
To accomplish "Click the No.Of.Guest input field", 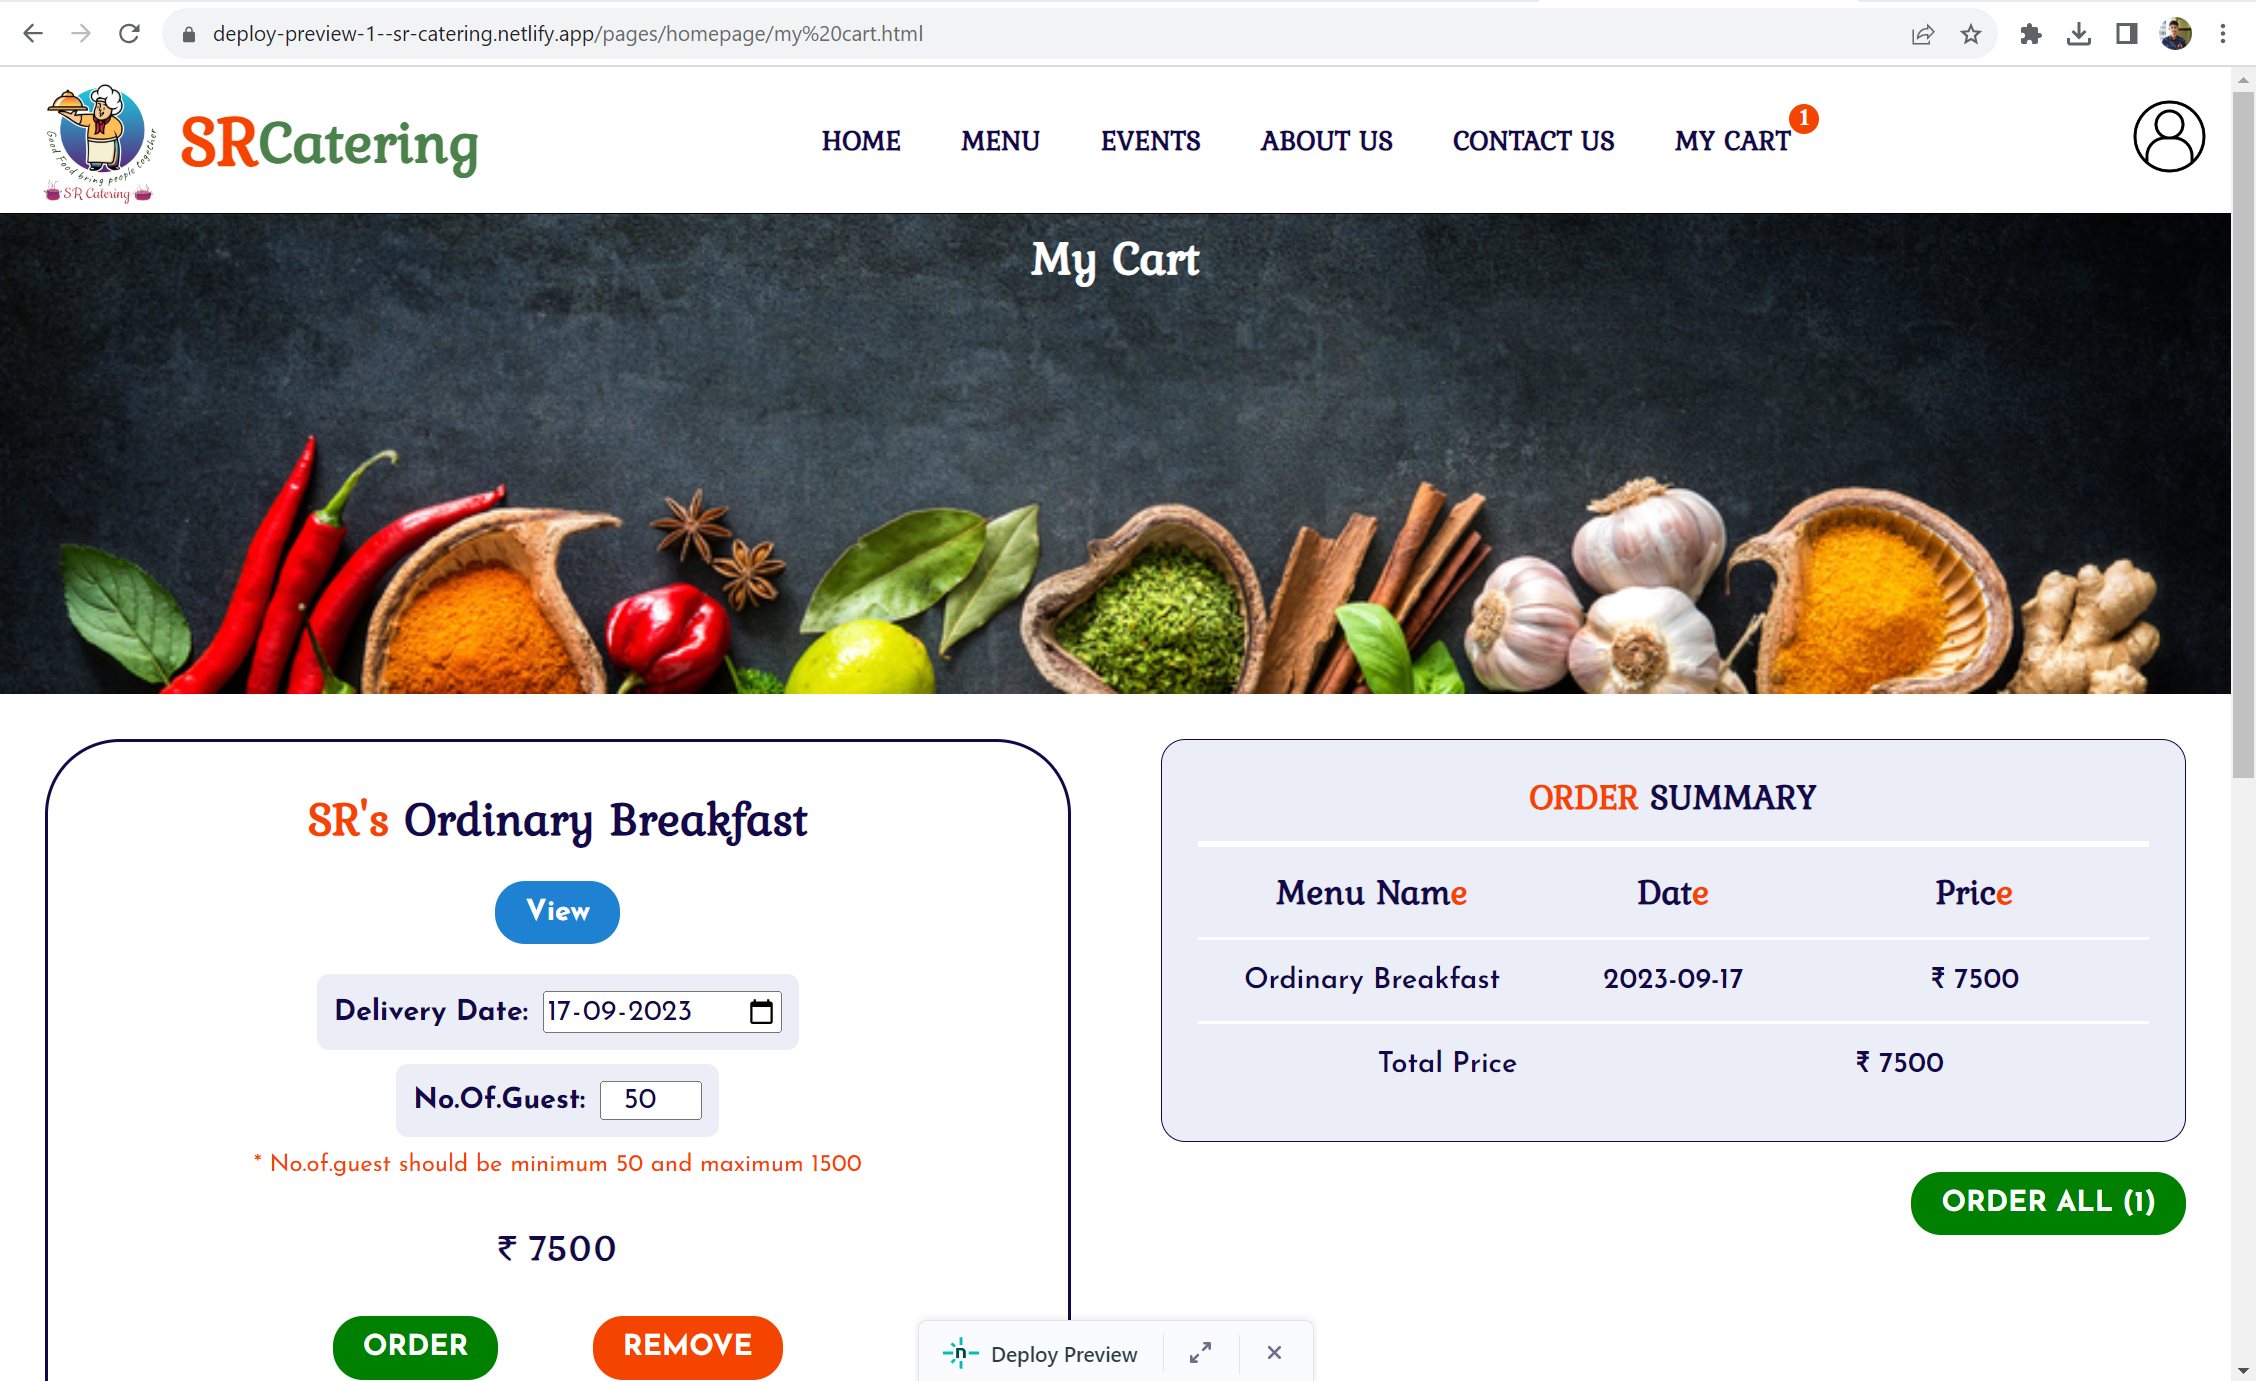I will point(651,1100).
